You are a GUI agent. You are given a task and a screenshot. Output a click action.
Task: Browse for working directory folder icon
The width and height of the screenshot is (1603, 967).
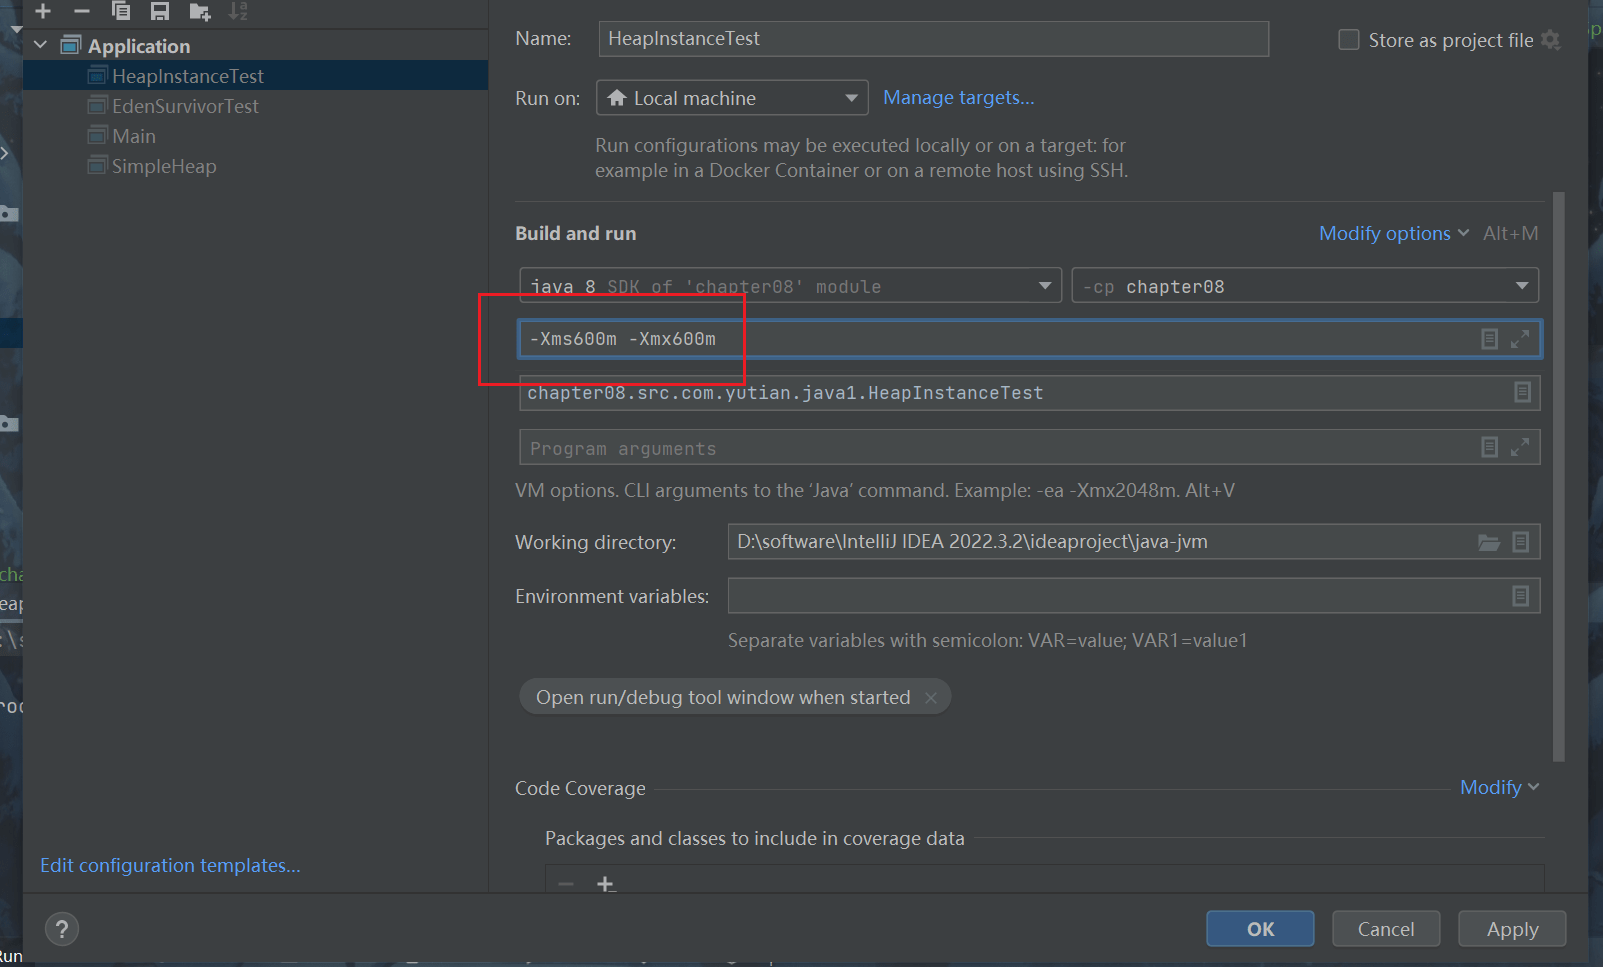1489,542
